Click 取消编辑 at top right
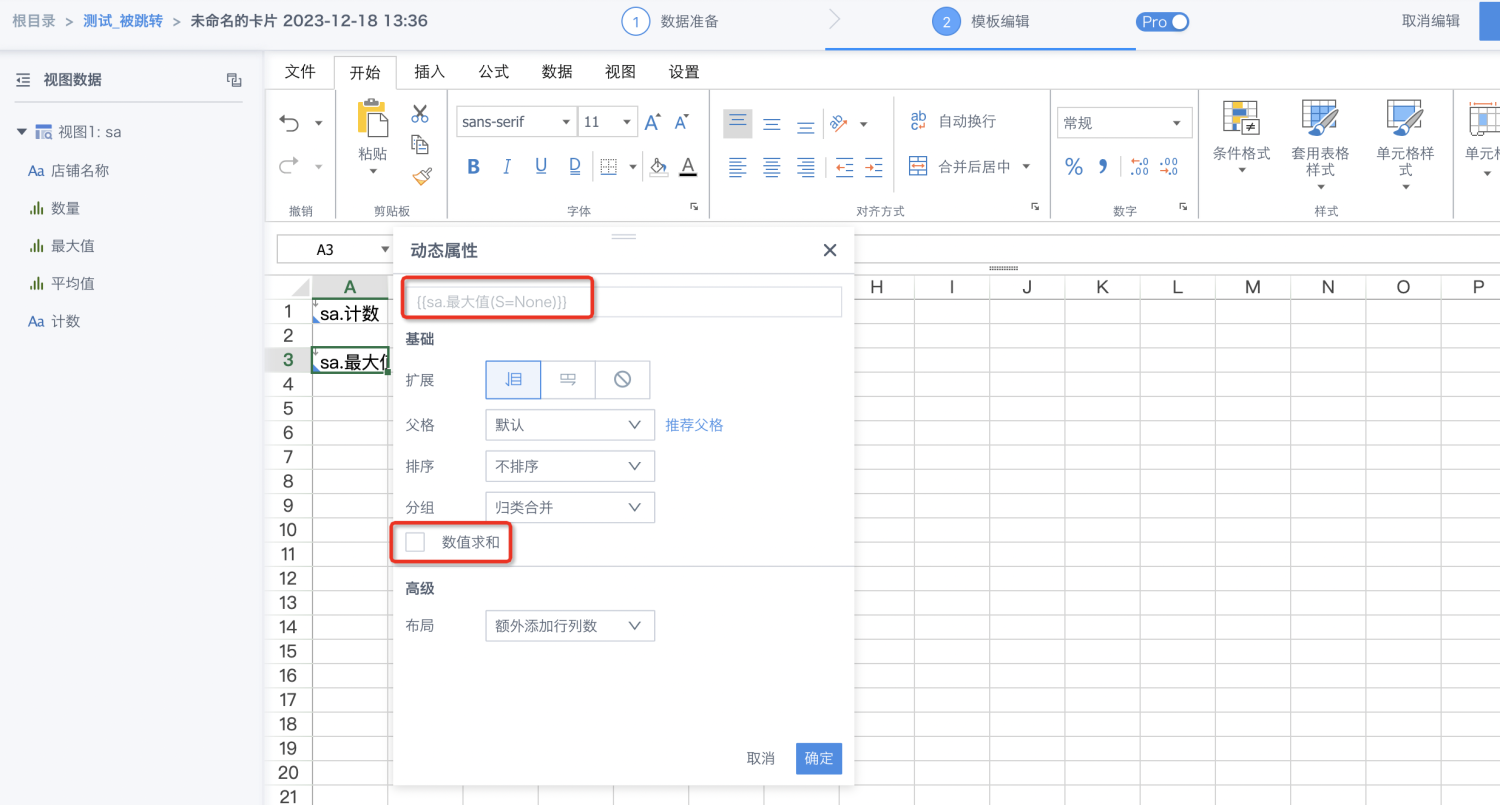Screen dimensions: 1500x805 (1430, 21)
